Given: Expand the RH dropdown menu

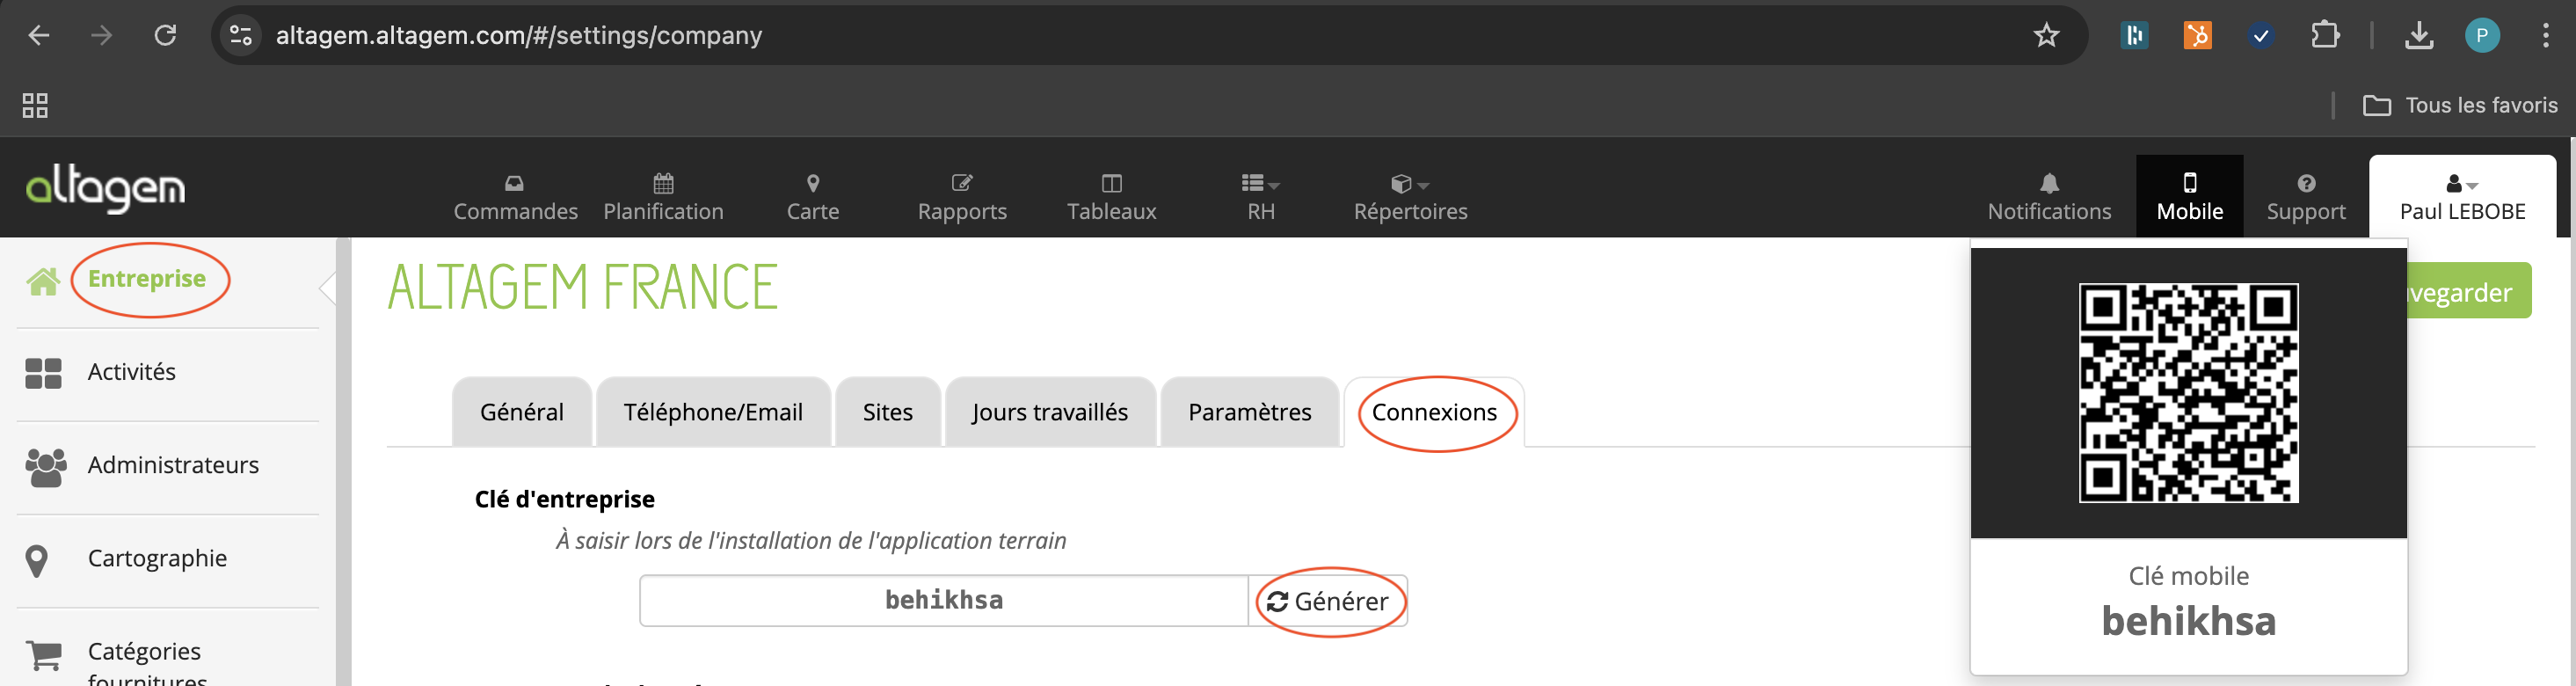Looking at the screenshot, I should (x=1260, y=197).
